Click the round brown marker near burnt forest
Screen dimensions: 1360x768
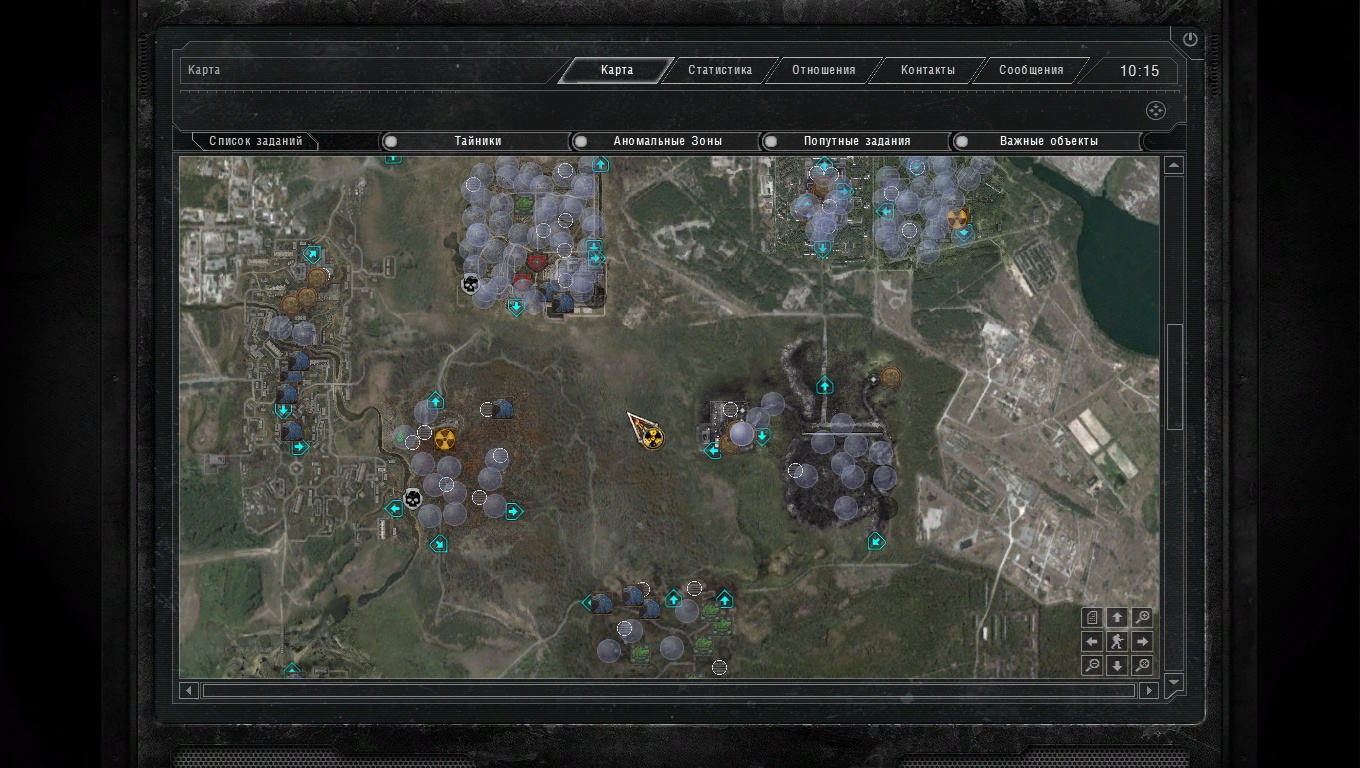890,377
